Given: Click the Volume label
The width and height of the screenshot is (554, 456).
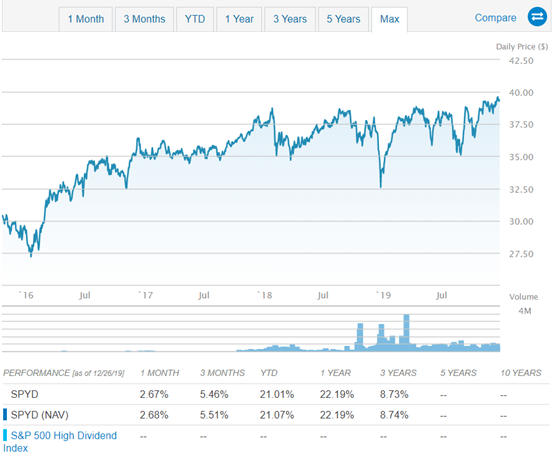Looking at the screenshot, I should coord(523,297).
